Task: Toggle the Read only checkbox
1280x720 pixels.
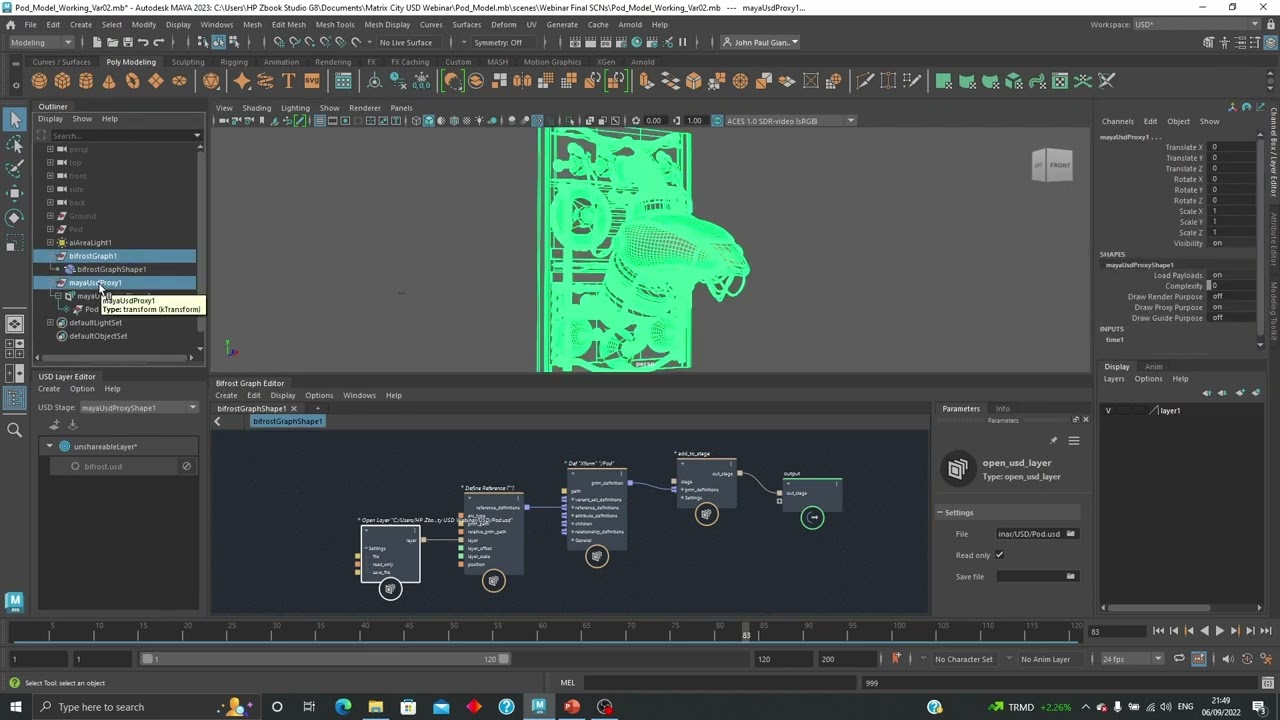Action: point(999,555)
